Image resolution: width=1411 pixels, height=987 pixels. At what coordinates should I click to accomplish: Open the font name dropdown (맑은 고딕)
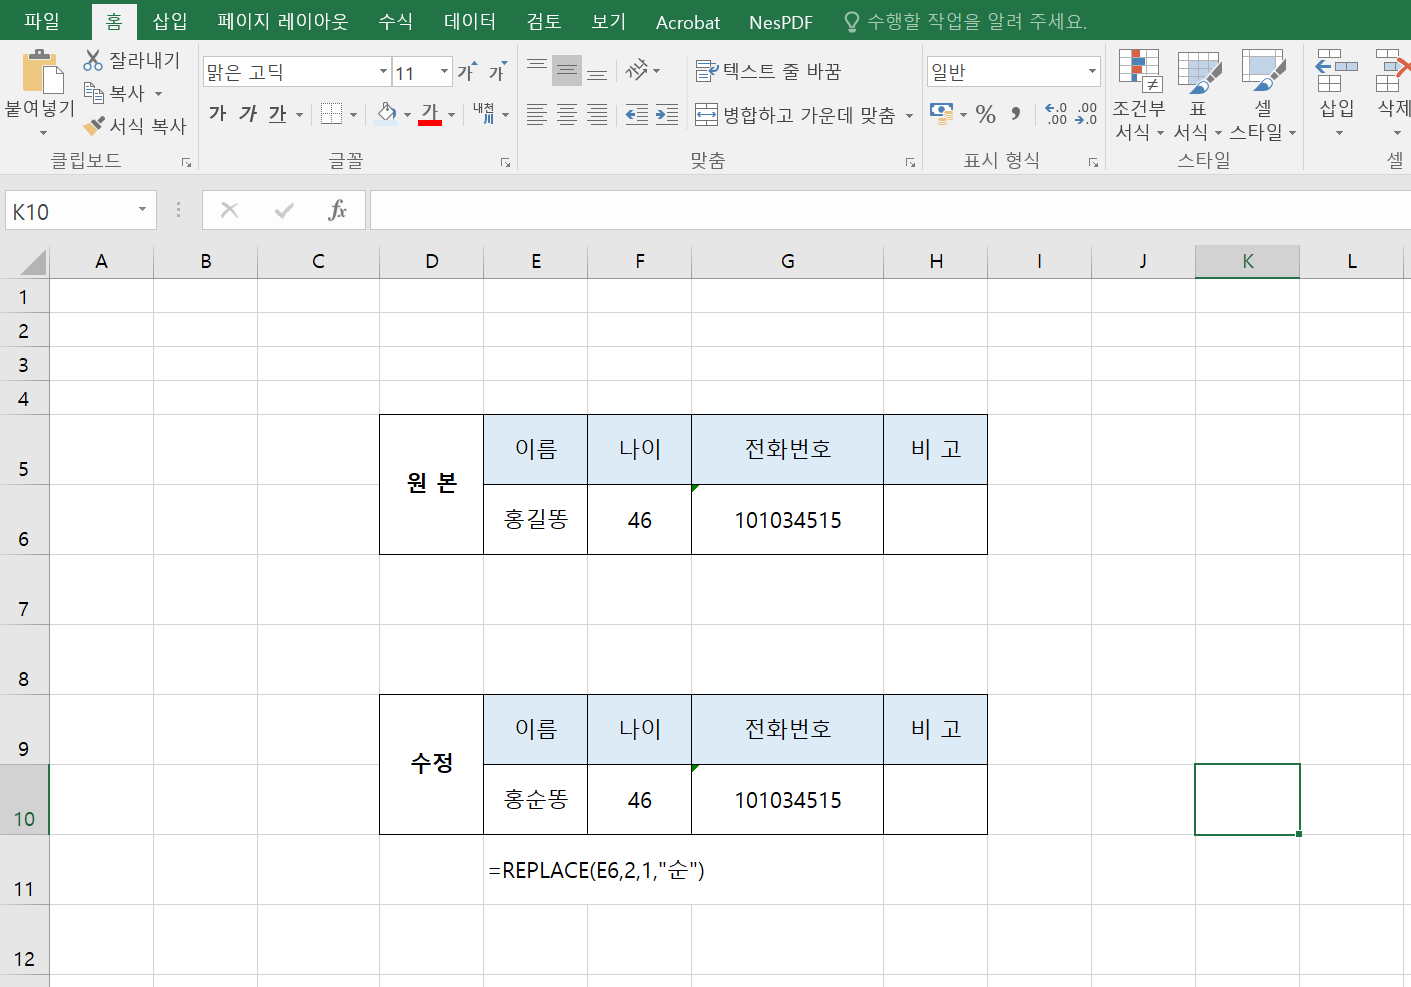pos(383,72)
